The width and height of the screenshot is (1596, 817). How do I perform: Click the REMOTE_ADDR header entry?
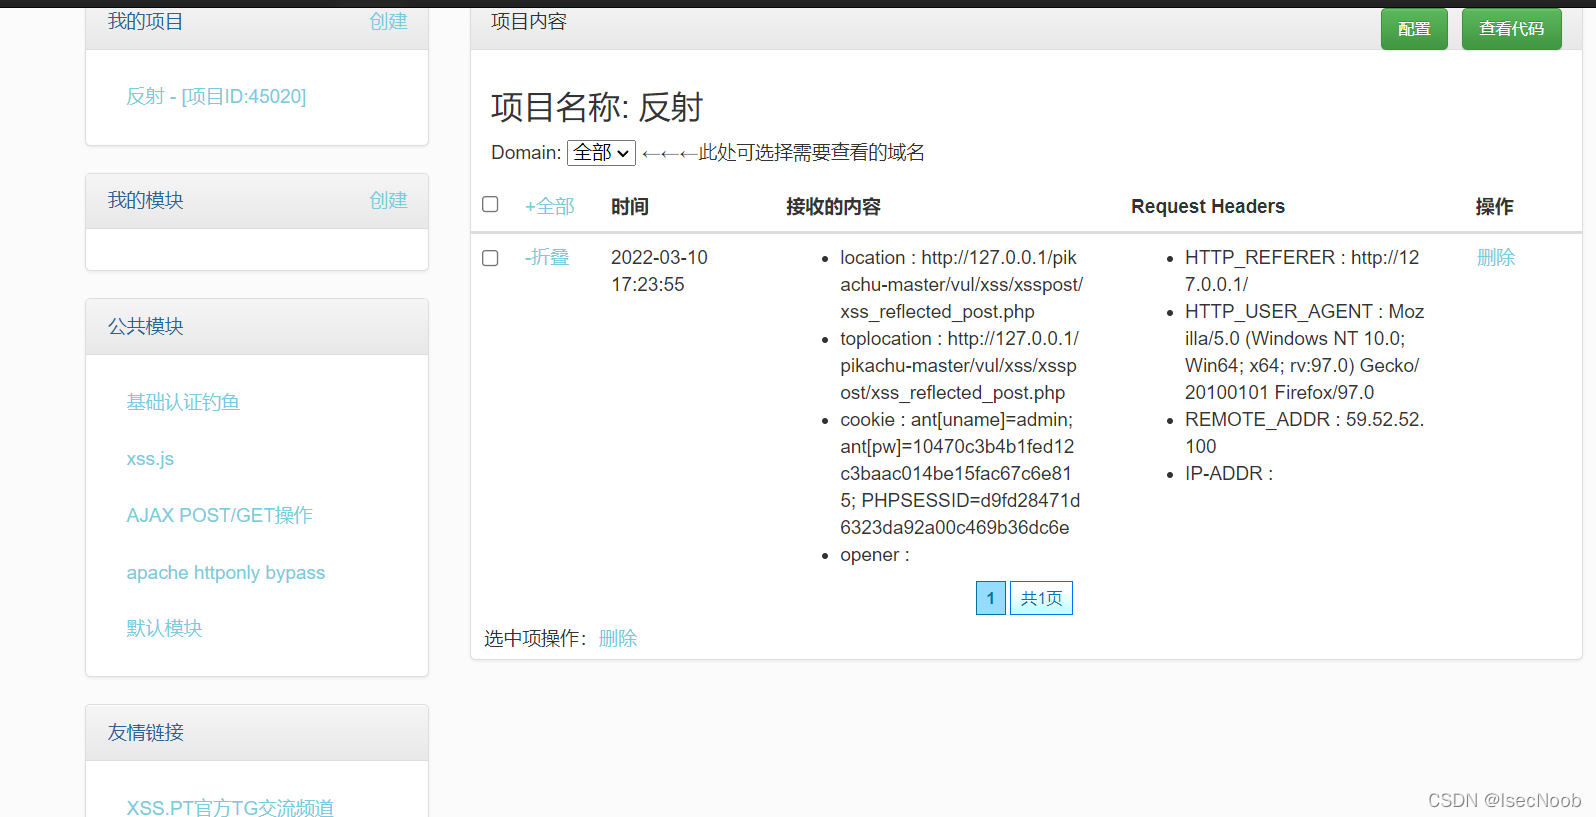[1304, 432]
